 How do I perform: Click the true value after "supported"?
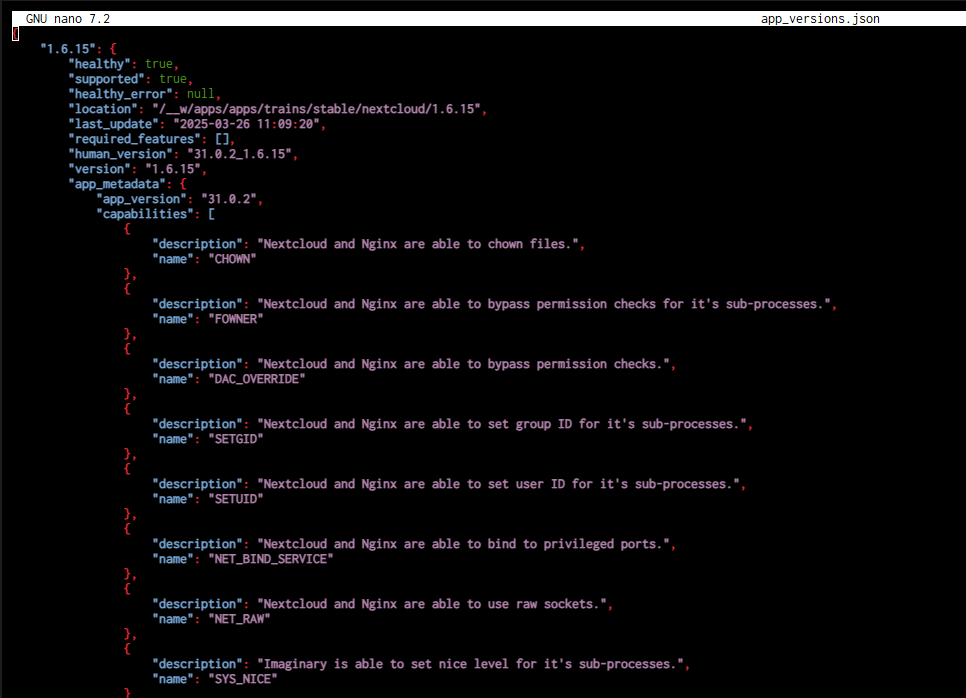point(172,79)
